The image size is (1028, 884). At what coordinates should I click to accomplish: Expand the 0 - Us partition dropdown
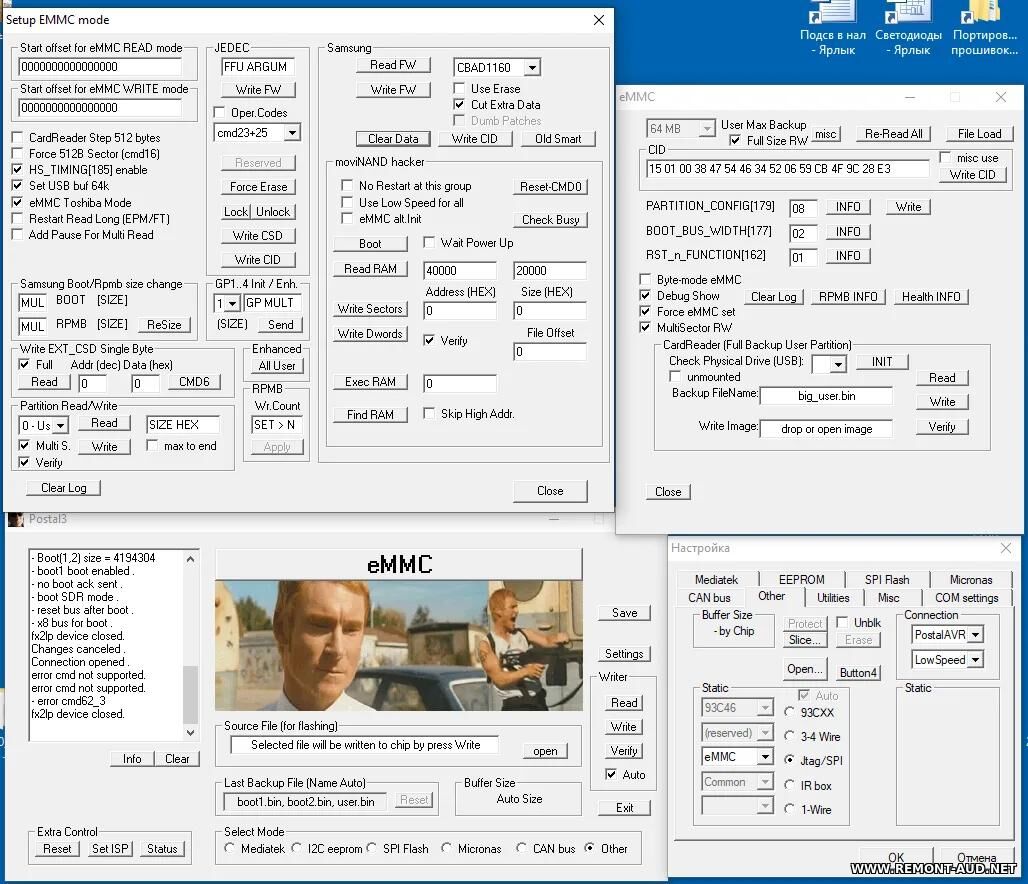60,426
